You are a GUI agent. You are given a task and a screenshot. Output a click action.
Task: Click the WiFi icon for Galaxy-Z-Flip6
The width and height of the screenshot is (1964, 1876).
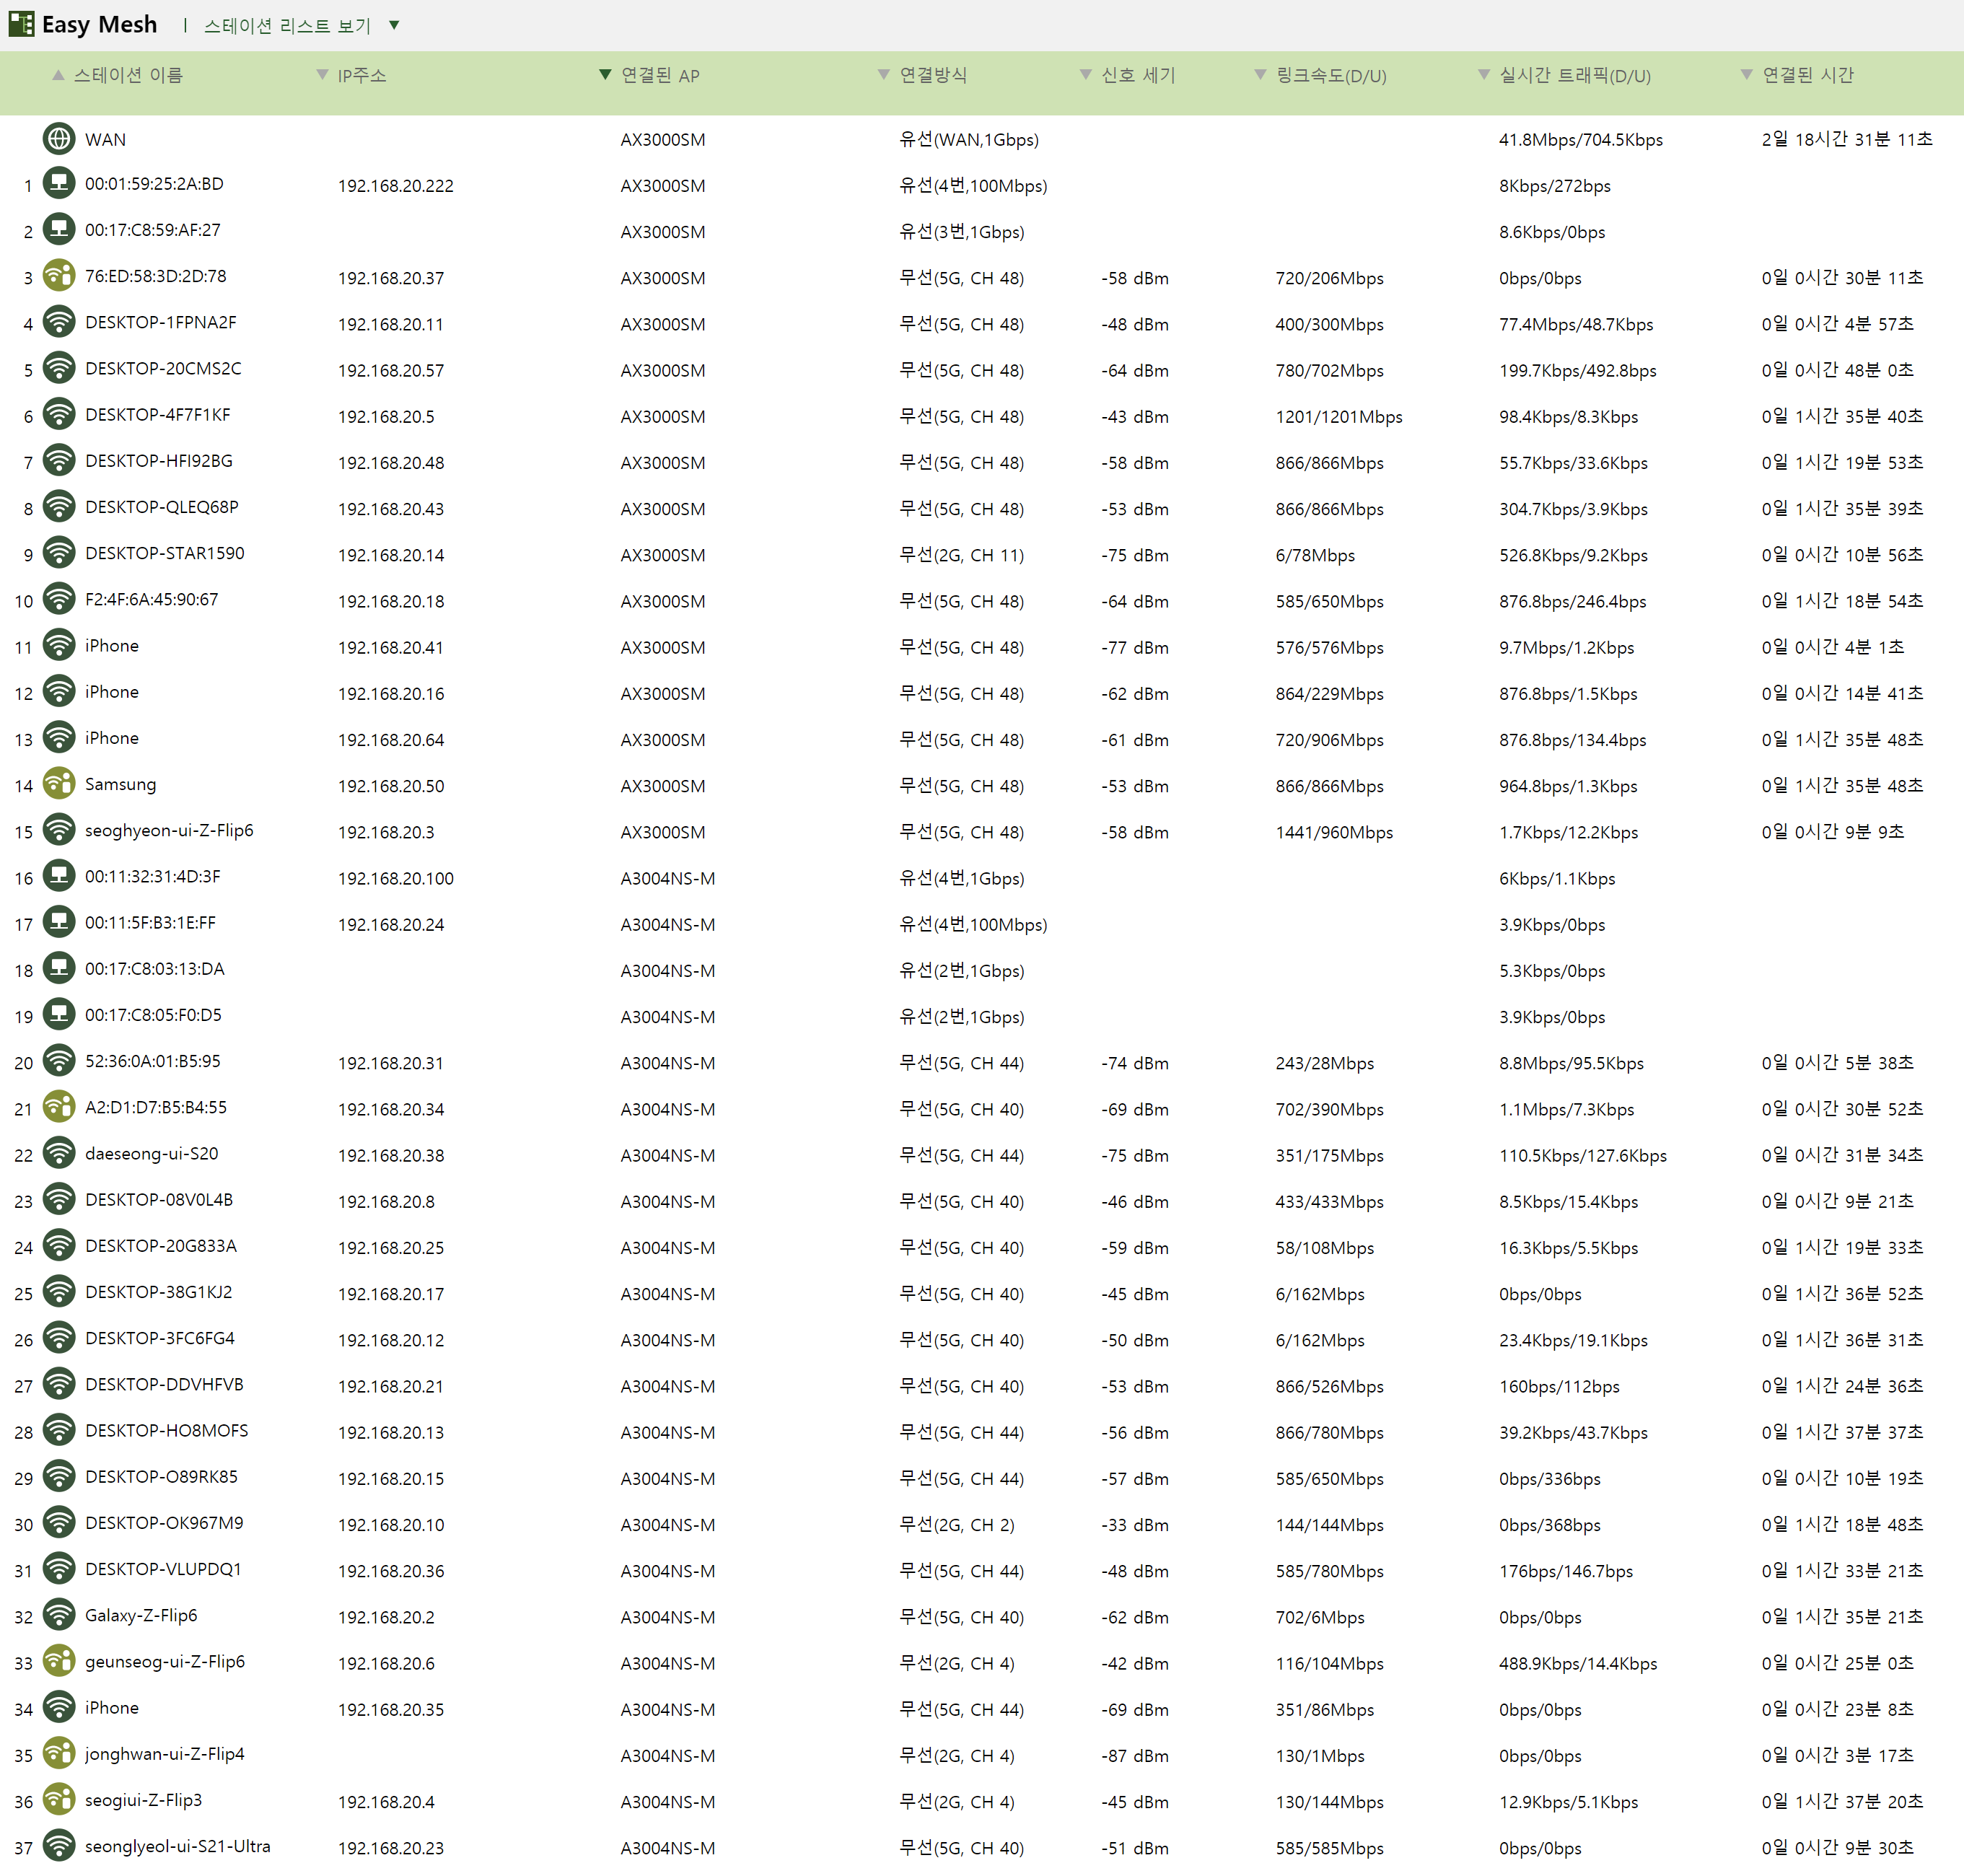pyautogui.click(x=59, y=1615)
